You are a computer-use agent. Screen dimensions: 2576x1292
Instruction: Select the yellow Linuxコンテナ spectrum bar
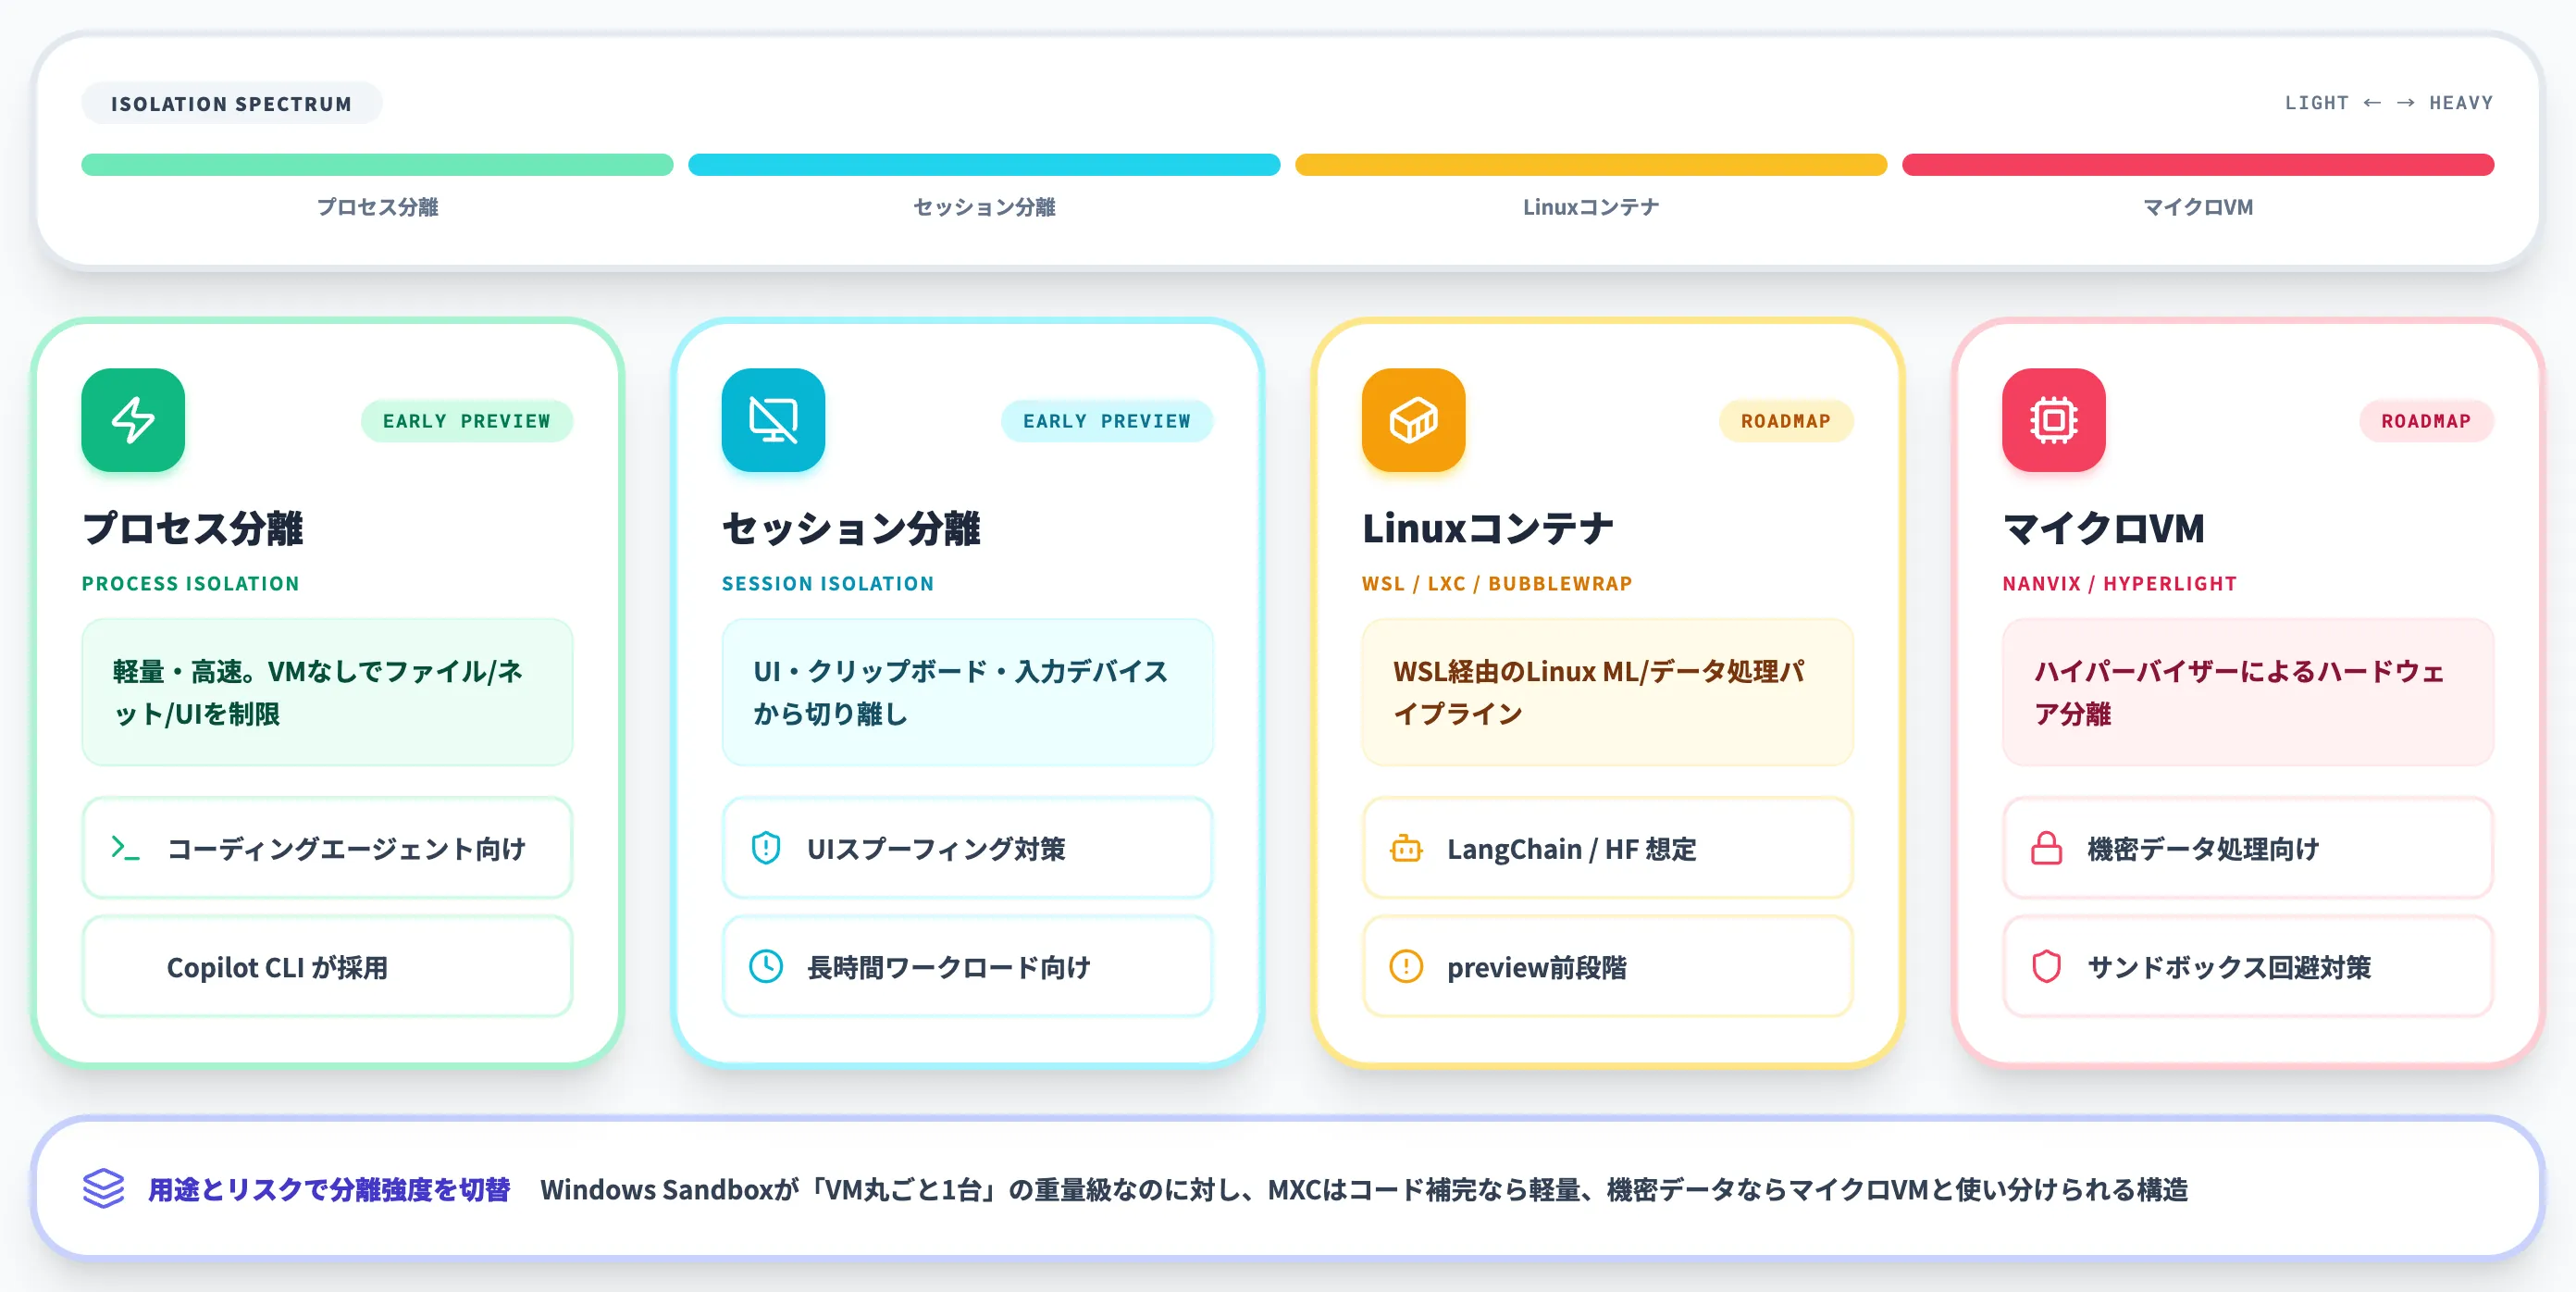point(1591,165)
